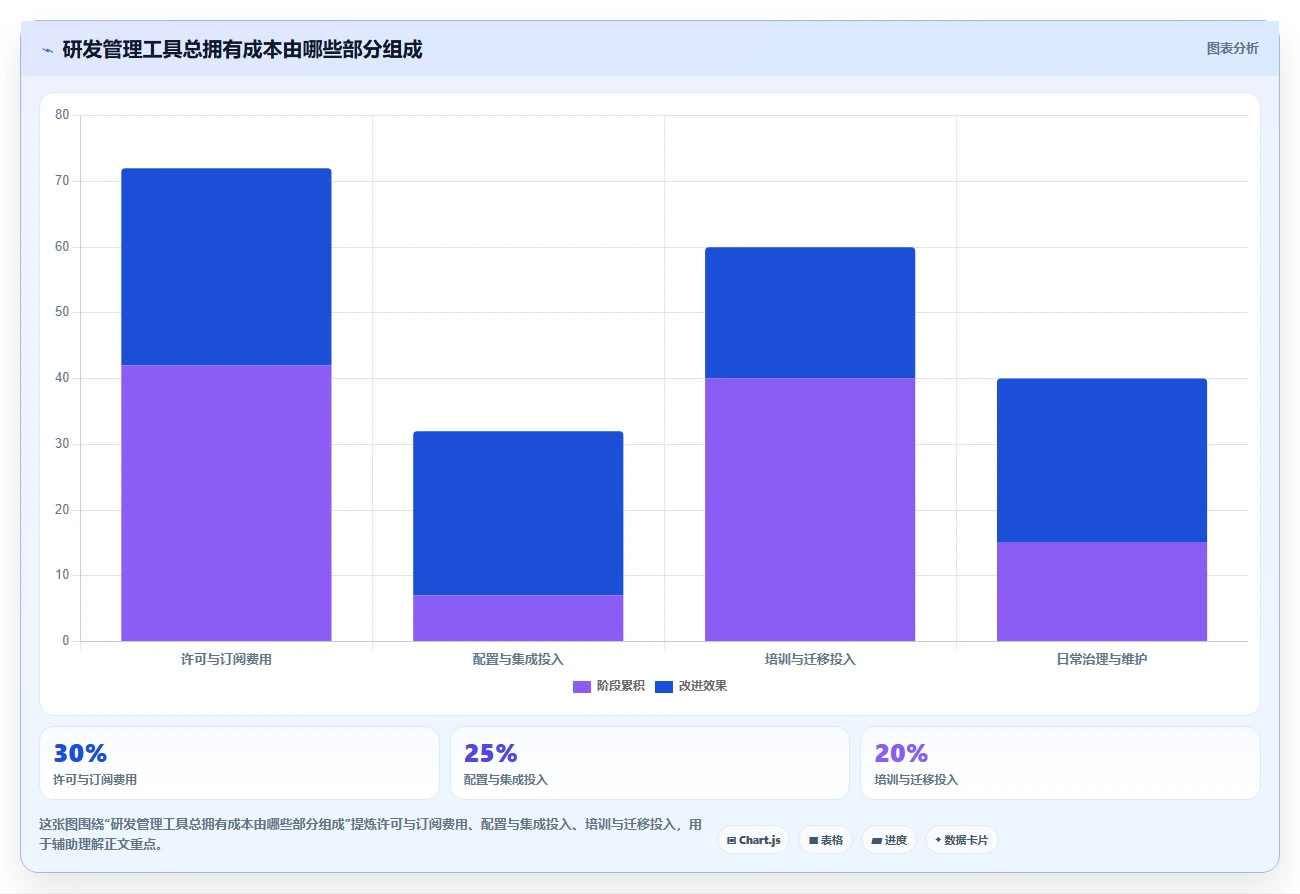The height and width of the screenshot is (894, 1300).
Task: Click the 进度 tag chip
Action: pyautogui.click(x=888, y=840)
